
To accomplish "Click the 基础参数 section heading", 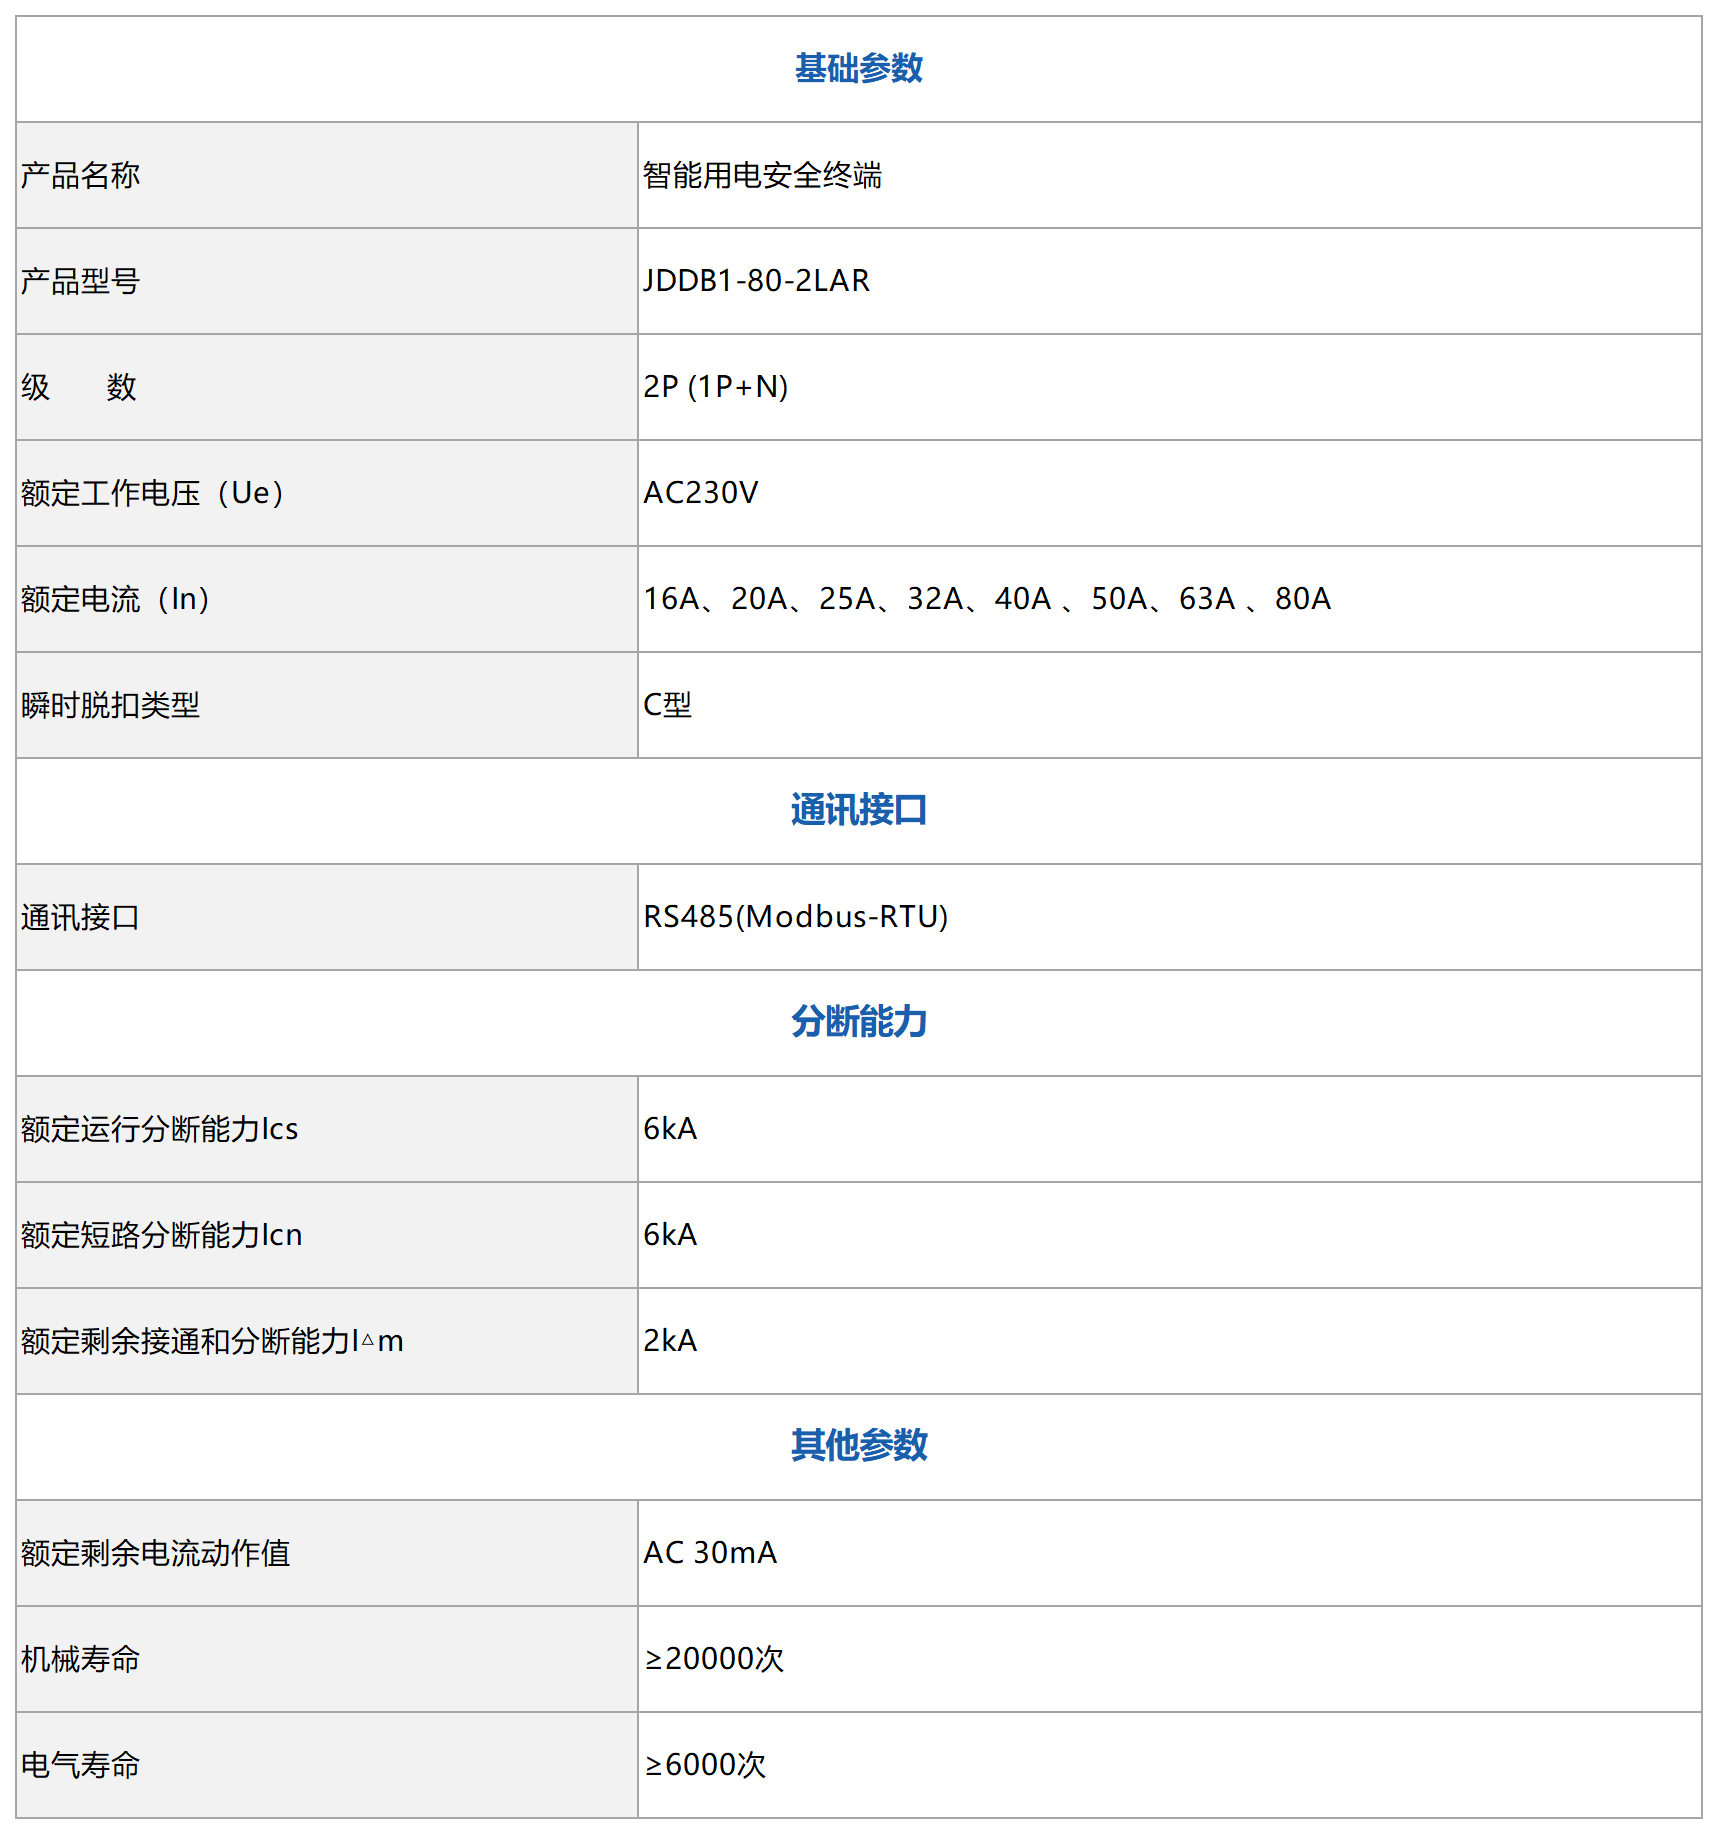I will 858,69.
